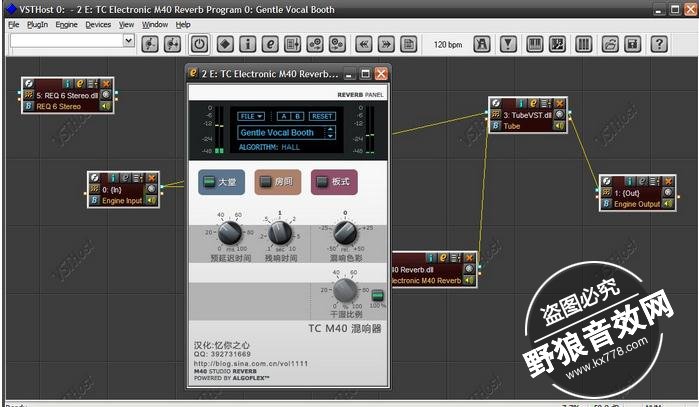This screenshot has width=699, height=407.
Task: Click the diamond-shaped toolbar button
Action: (x=225, y=44)
